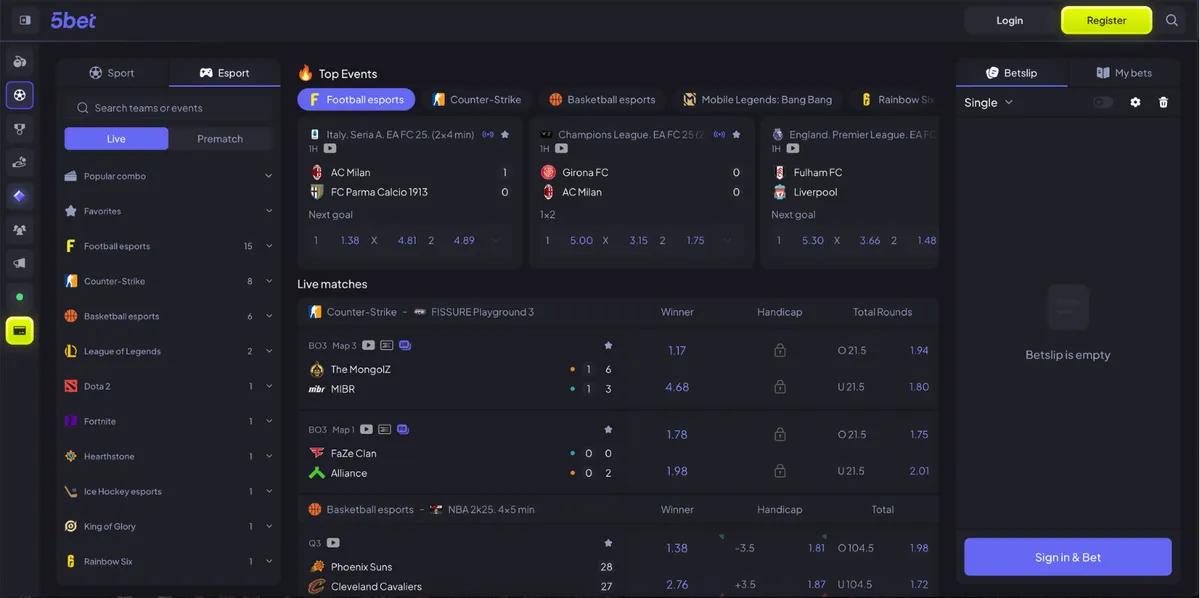
Task: Bet on The MongolZ winner odds 1.17
Action: [677, 351]
